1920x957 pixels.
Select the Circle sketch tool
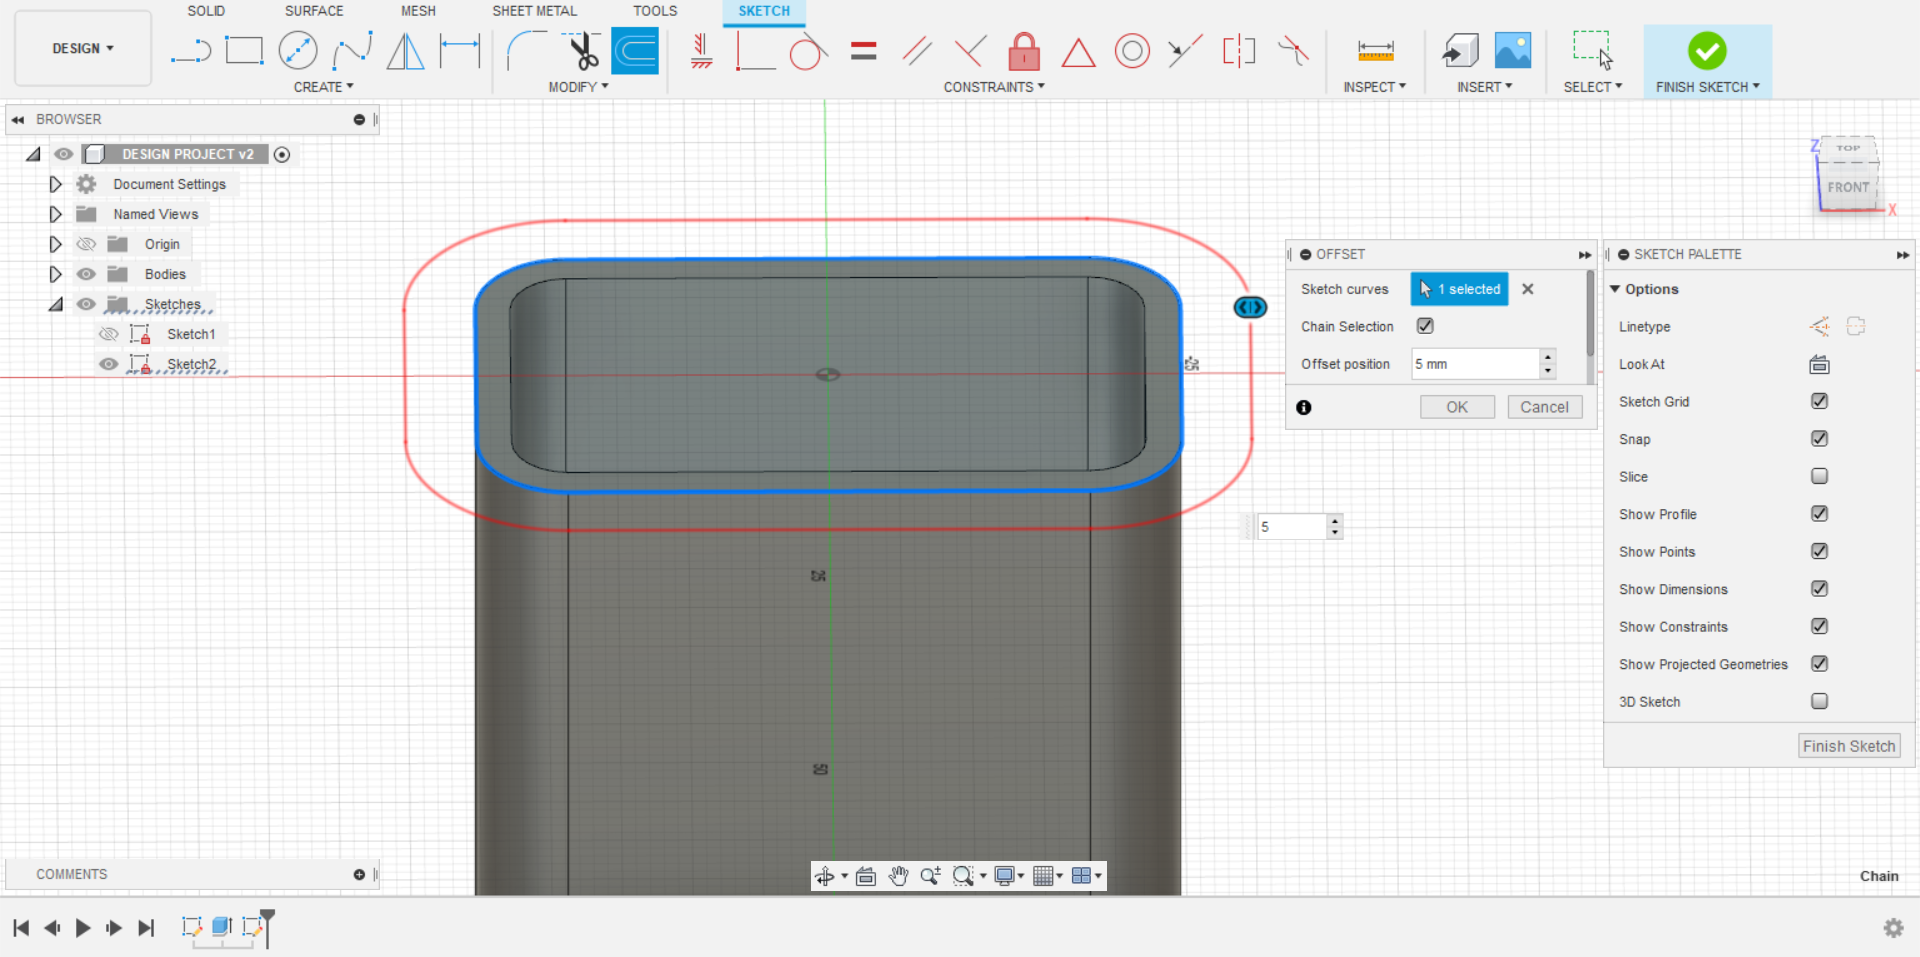tap(298, 50)
